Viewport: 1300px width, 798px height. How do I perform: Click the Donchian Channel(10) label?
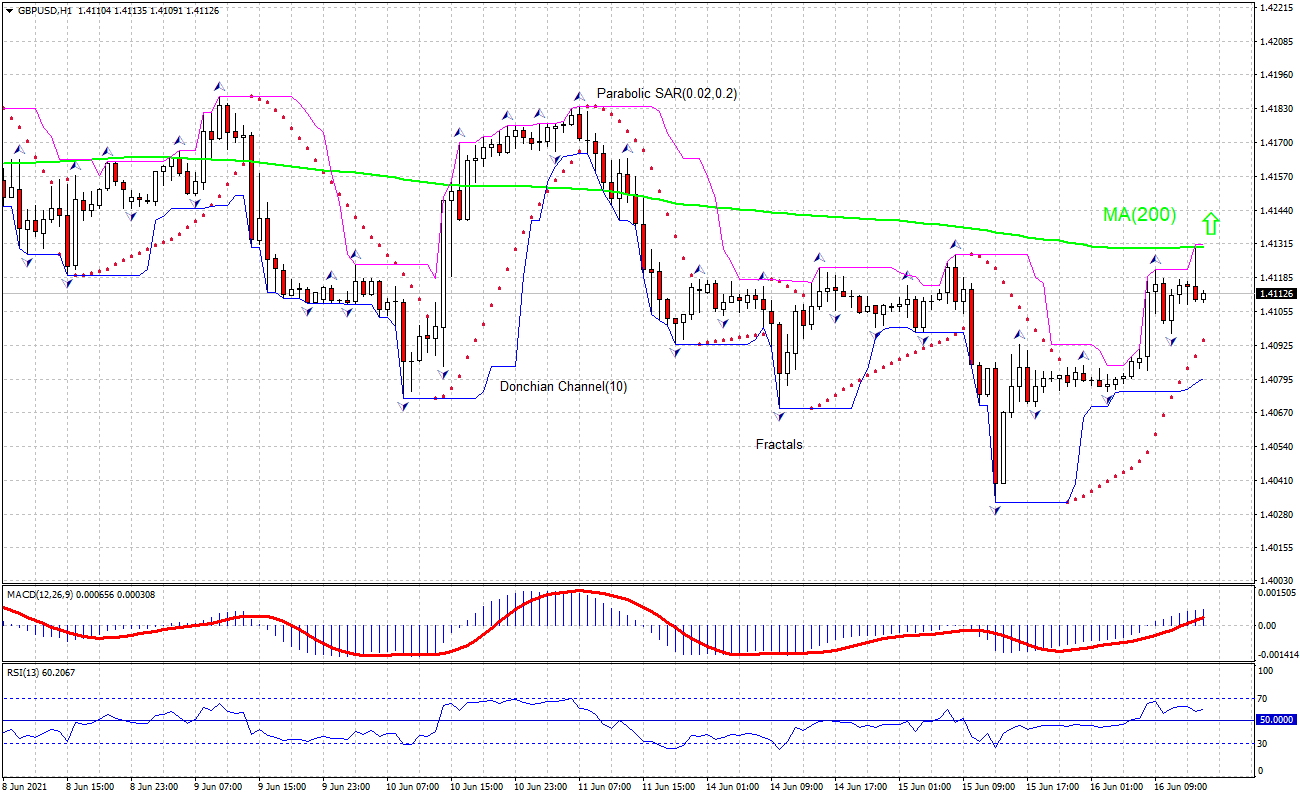[563, 387]
